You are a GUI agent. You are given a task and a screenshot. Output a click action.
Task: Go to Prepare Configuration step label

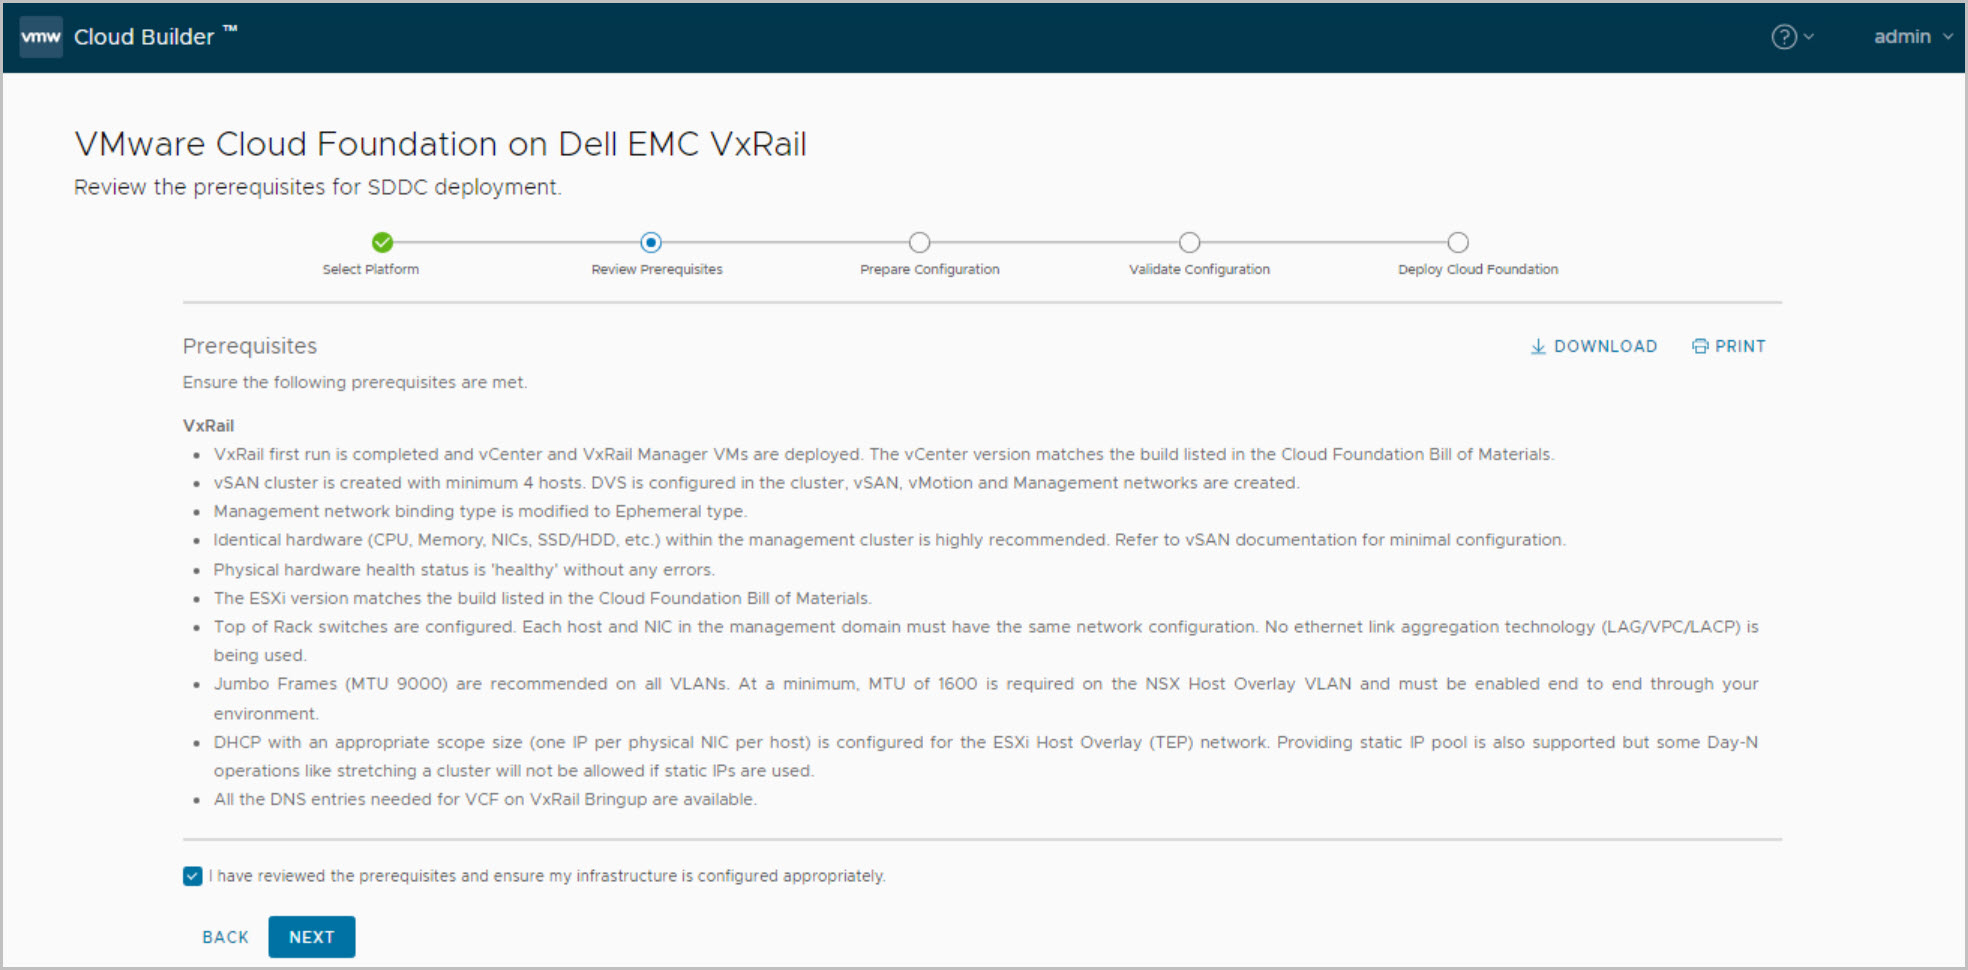pos(930,269)
